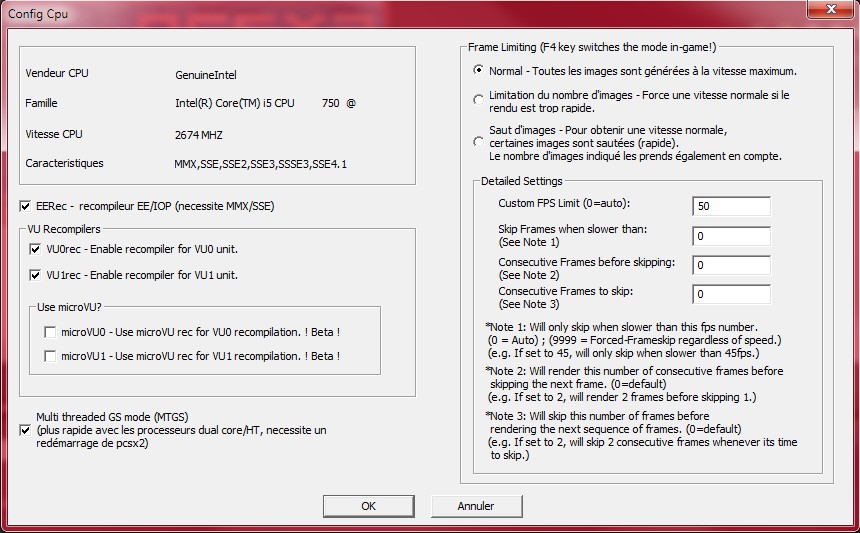Click the GenuineIntel vendor value

click(206, 75)
